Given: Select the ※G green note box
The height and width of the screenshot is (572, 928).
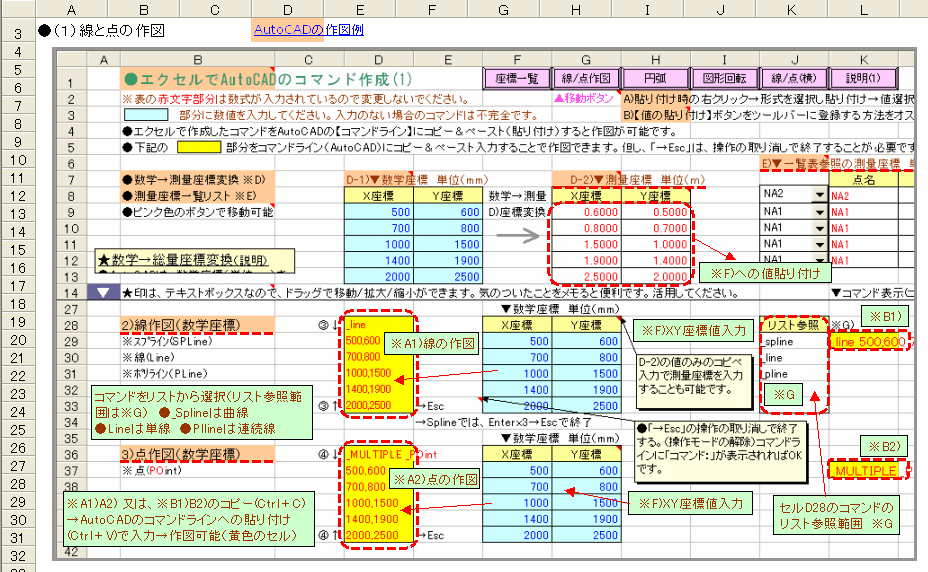Looking at the screenshot, I should (x=784, y=394).
